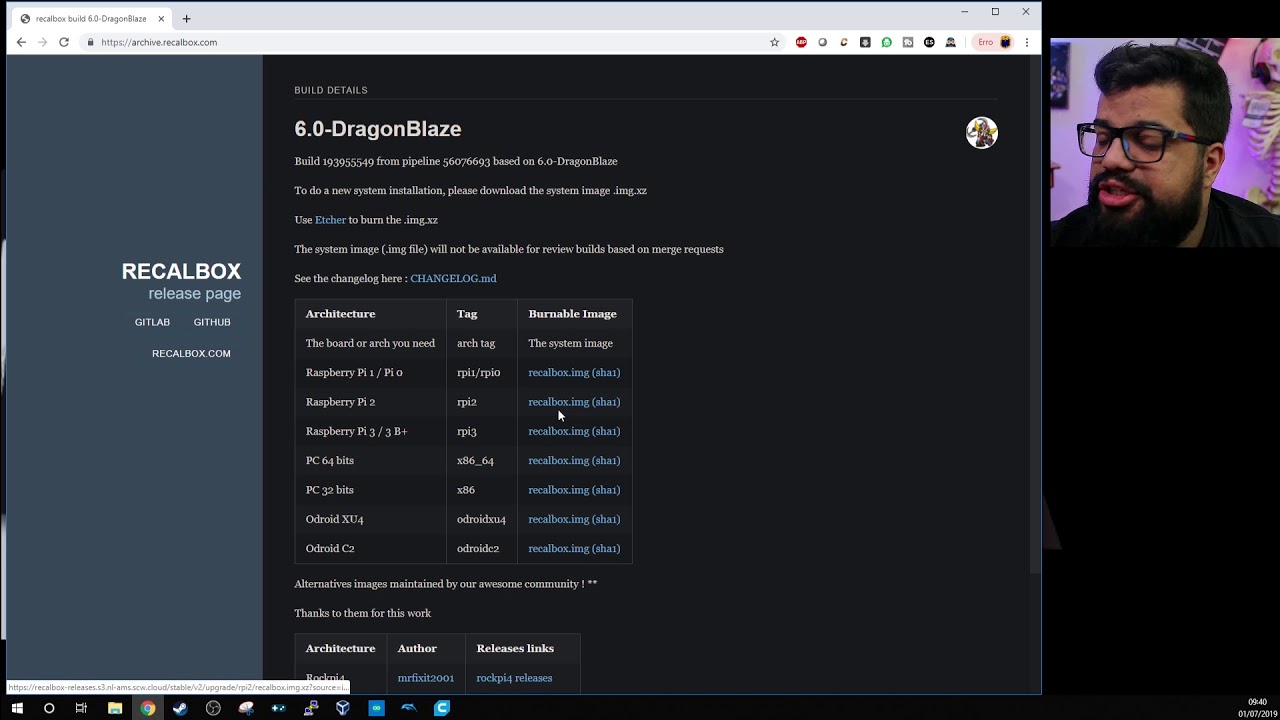This screenshot has height=720, width=1280.
Task: Open the orange C extension icon
Action: pyautogui.click(x=844, y=42)
